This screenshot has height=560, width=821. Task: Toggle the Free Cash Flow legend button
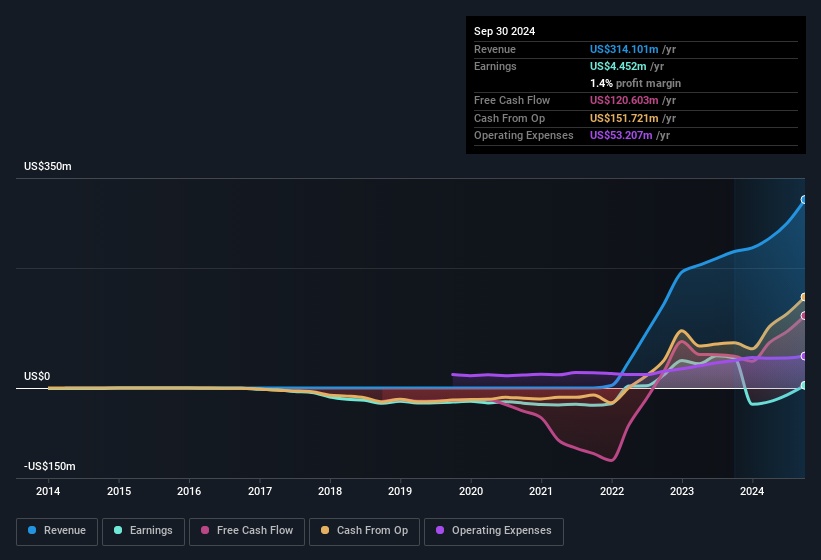(x=247, y=531)
